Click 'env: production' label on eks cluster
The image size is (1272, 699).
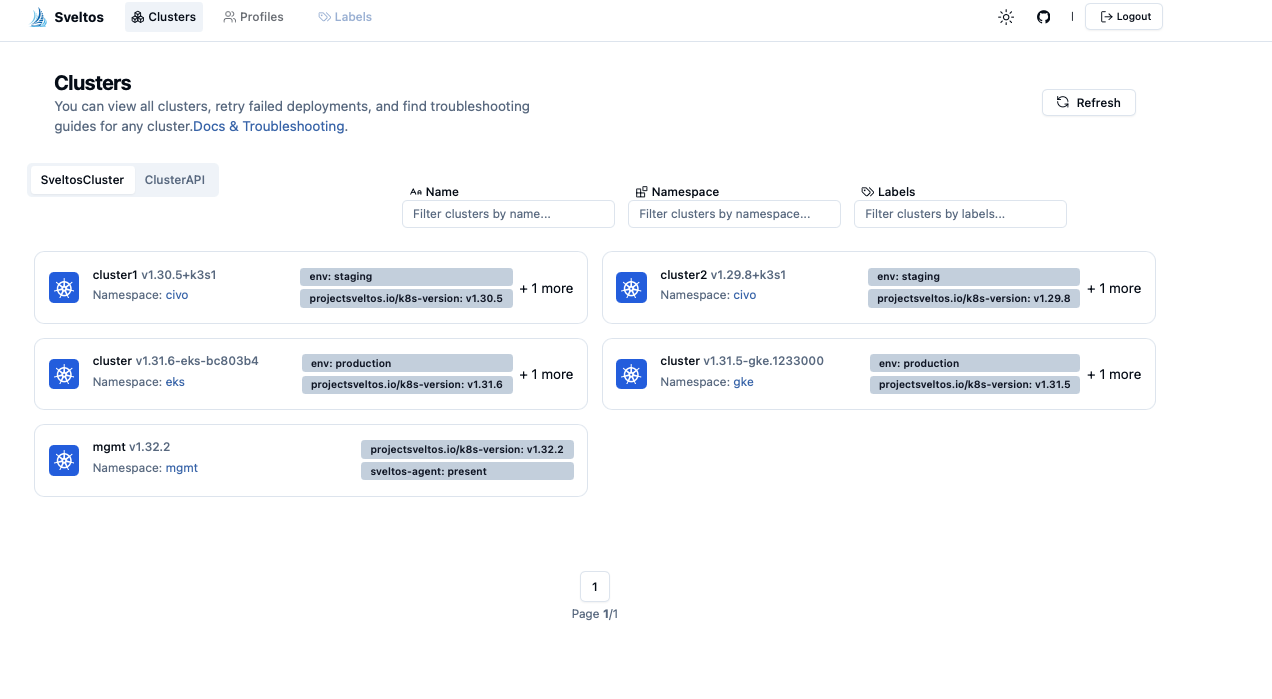point(407,363)
